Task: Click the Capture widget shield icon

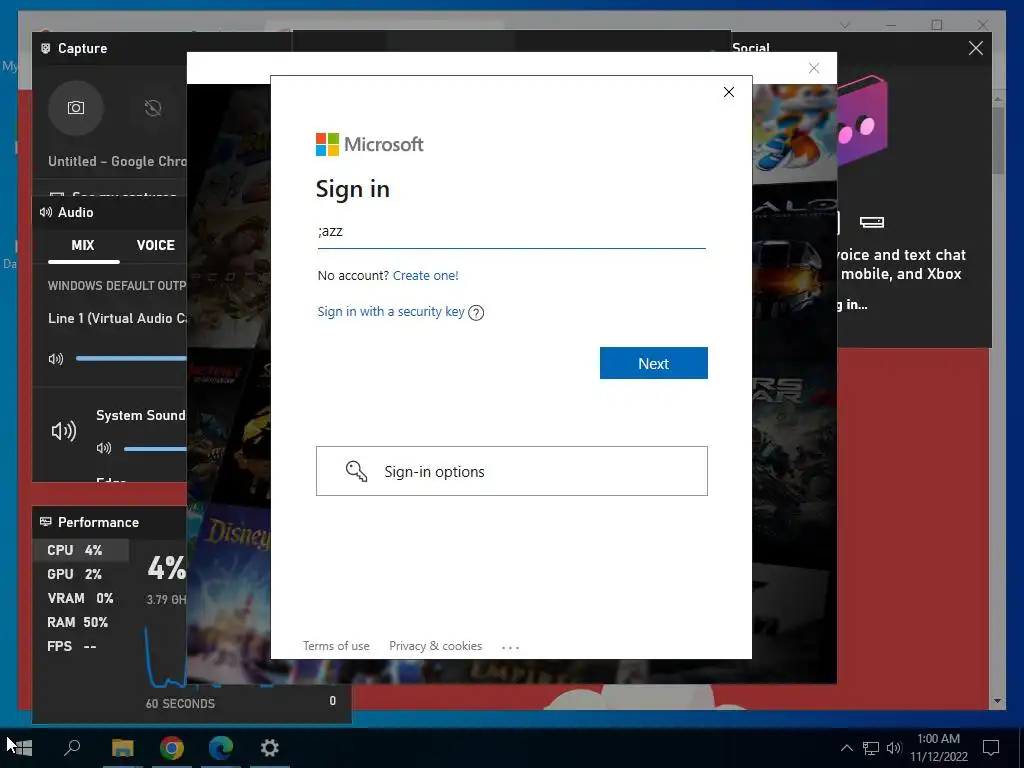Action: point(46,48)
